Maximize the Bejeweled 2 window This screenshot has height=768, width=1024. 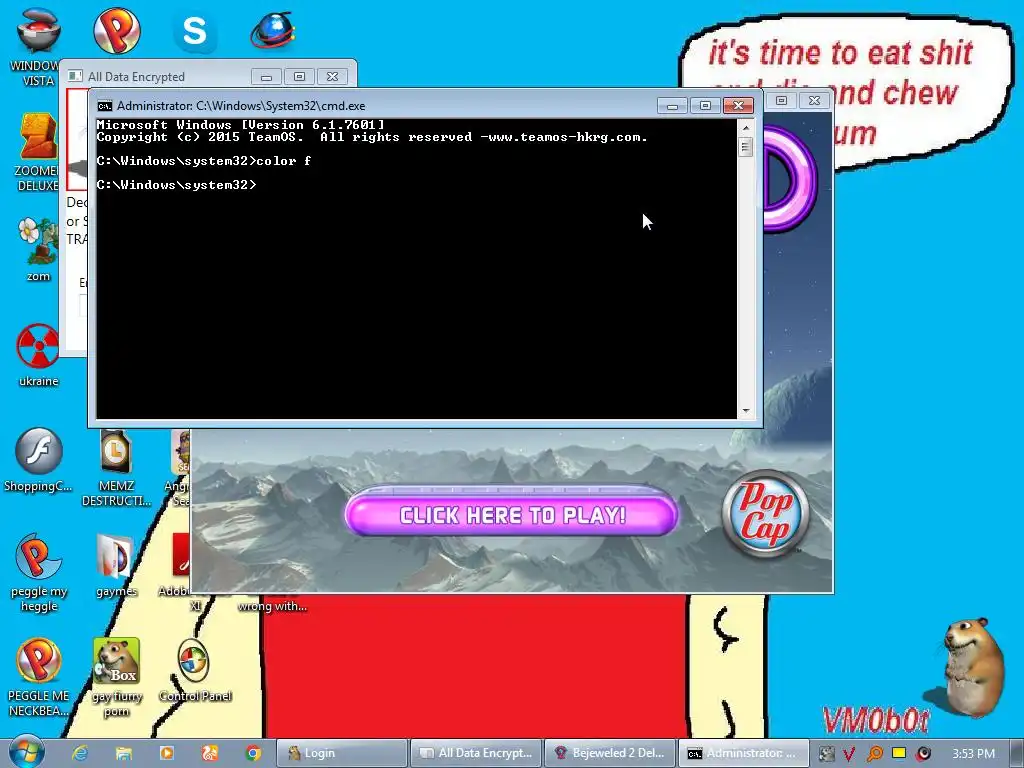(x=782, y=100)
